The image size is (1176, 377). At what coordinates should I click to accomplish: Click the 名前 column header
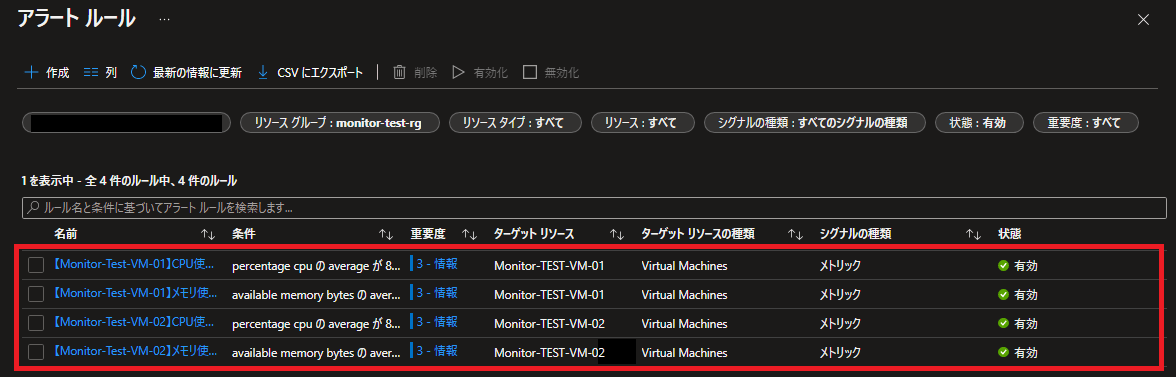[x=65, y=235]
